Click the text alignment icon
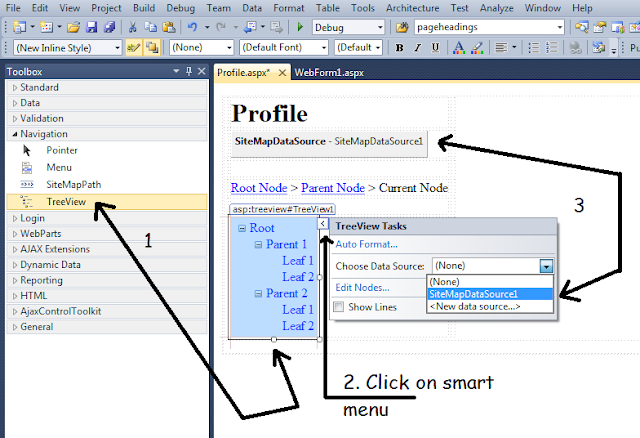Viewport: 640px width, 438px height. (501, 48)
